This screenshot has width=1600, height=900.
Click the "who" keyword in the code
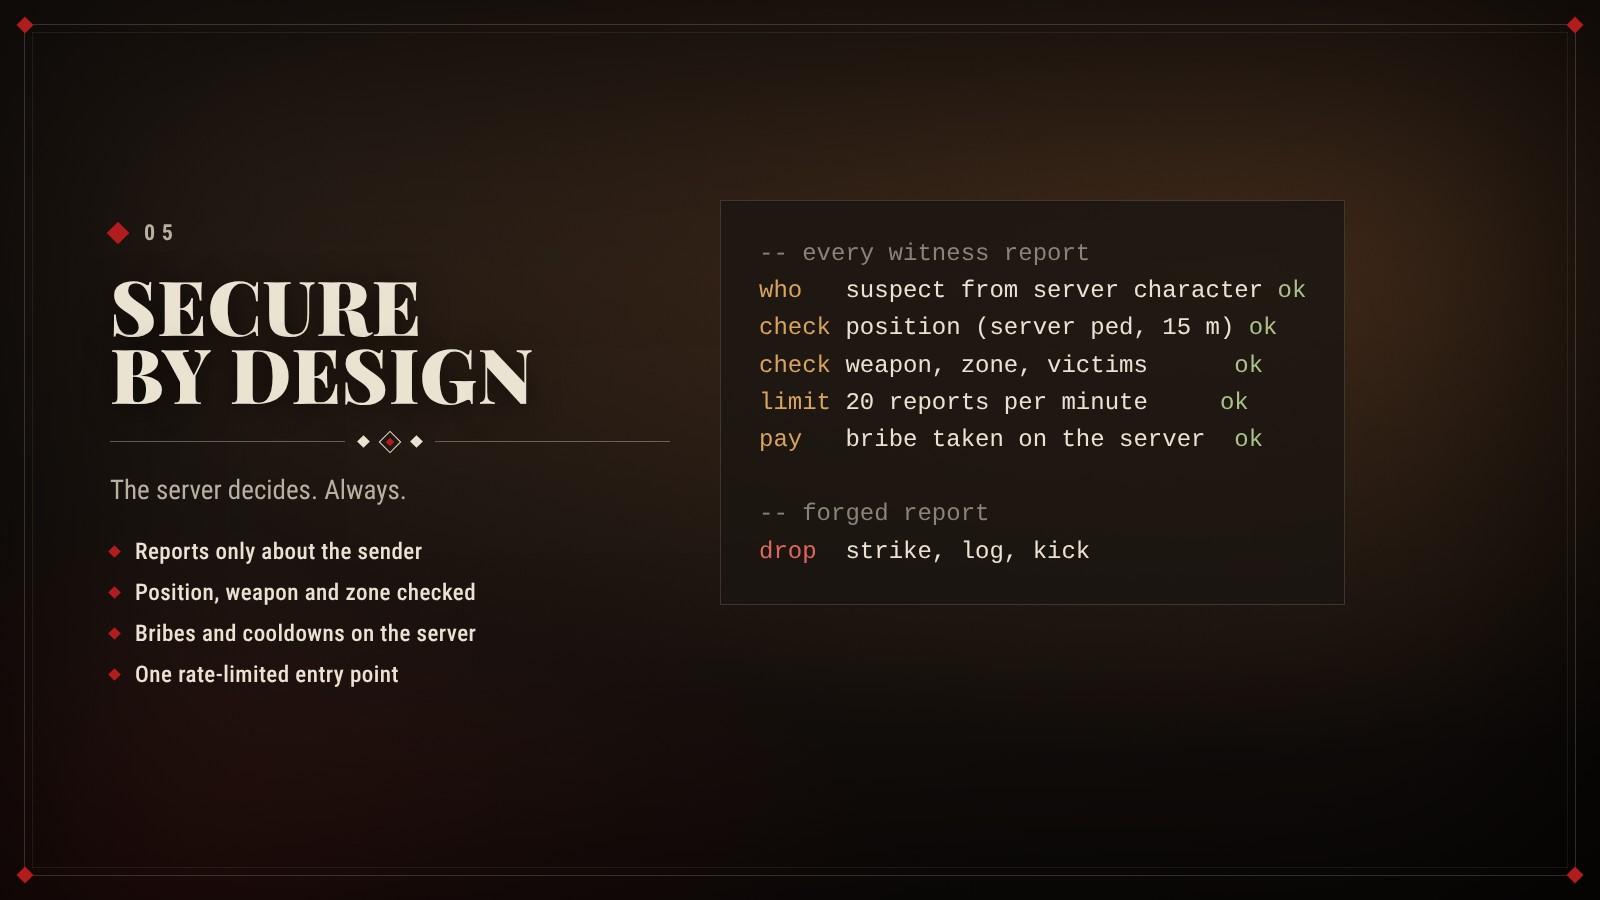coord(780,290)
